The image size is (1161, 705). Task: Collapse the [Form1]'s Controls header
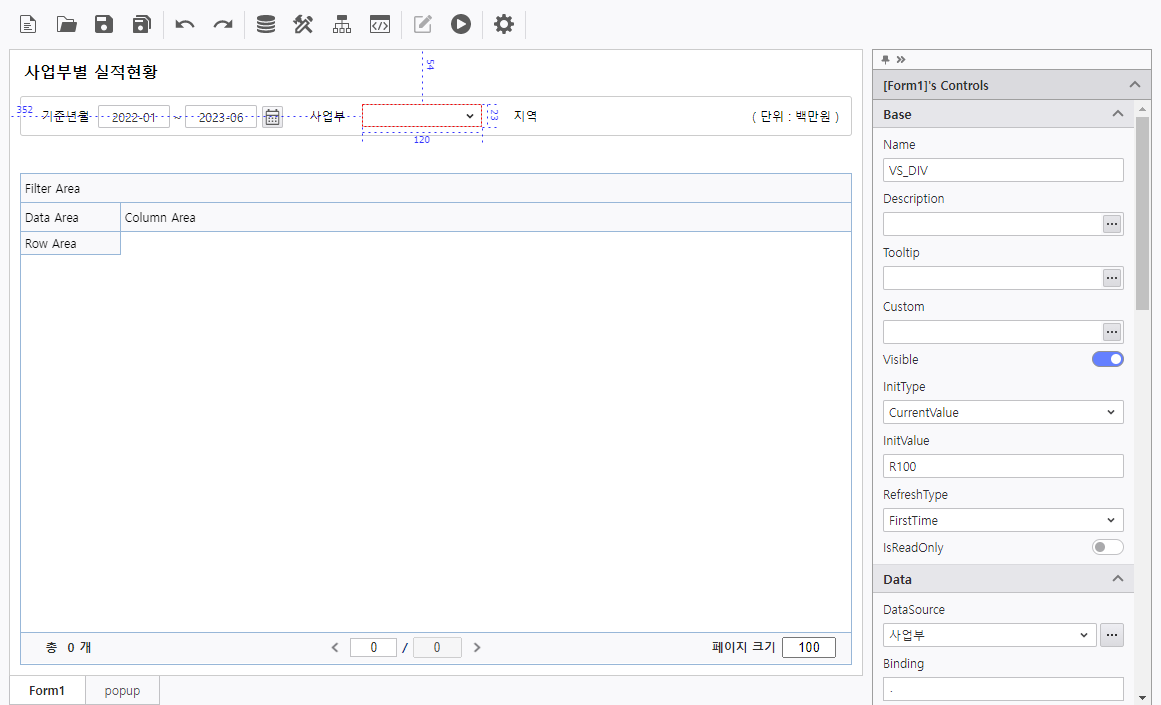tap(1134, 85)
